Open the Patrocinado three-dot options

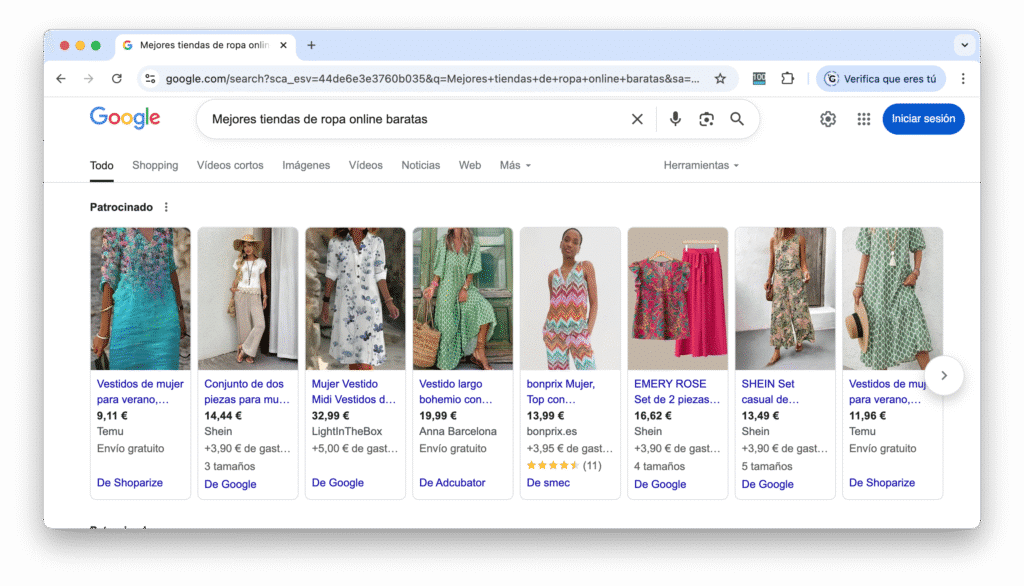click(x=167, y=207)
